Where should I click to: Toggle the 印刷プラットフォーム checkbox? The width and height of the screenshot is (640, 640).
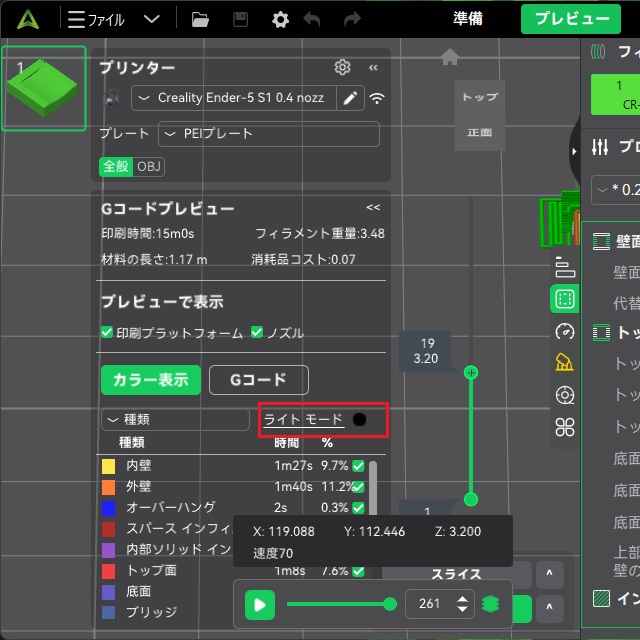point(107,333)
